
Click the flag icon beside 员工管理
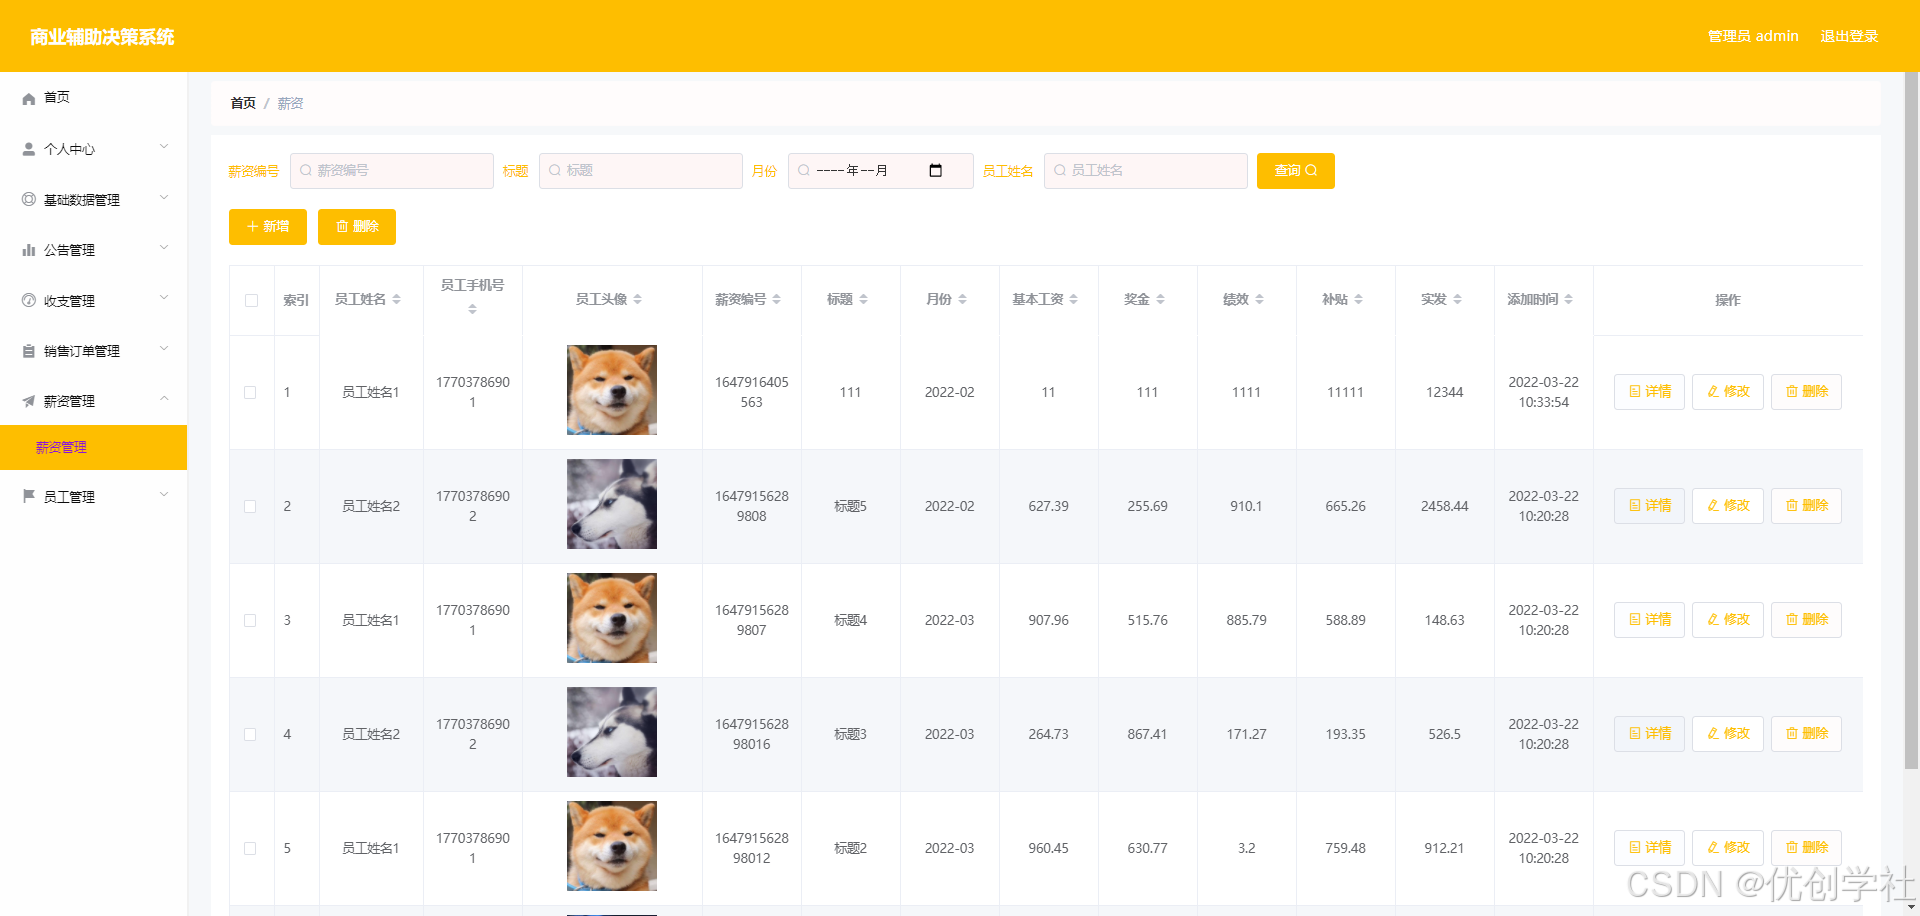(29, 496)
